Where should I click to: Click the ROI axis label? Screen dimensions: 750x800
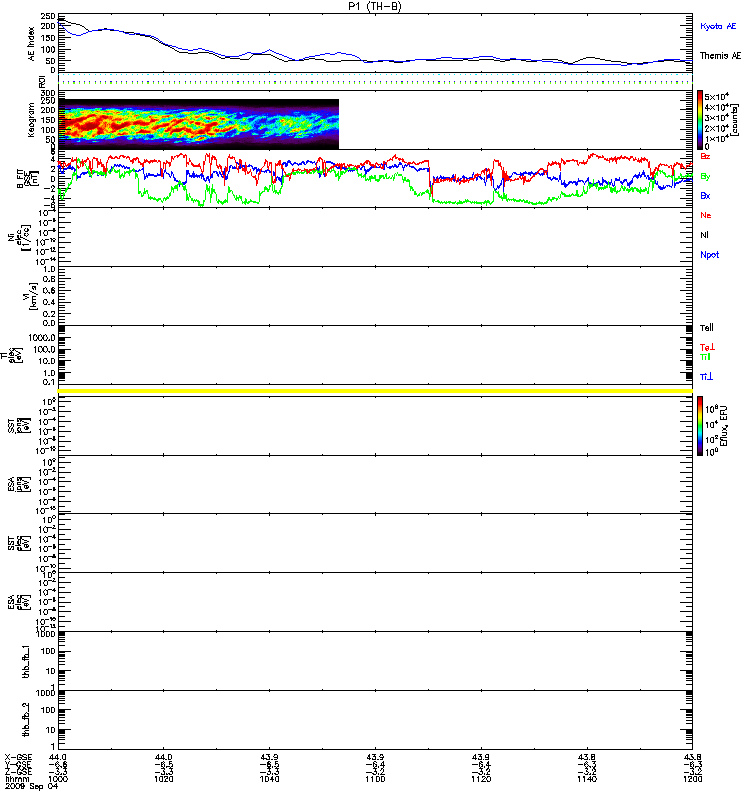pyautogui.click(x=42, y=81)
